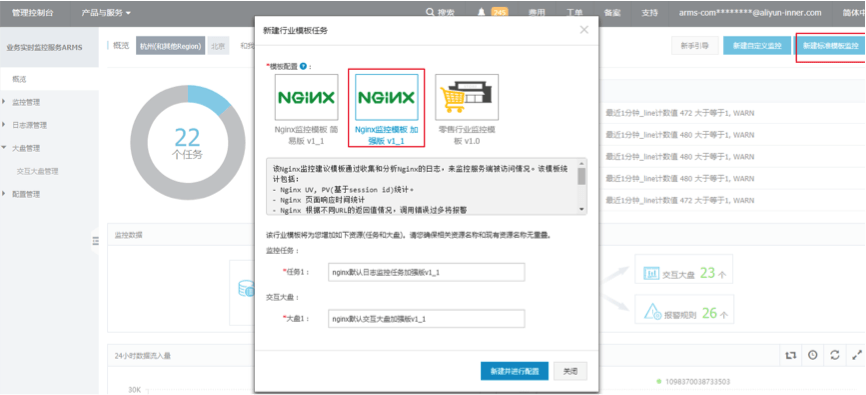Click the 关闭 button in the dialog
This screenshot has width=866, height=395.
tap(571, 371)
